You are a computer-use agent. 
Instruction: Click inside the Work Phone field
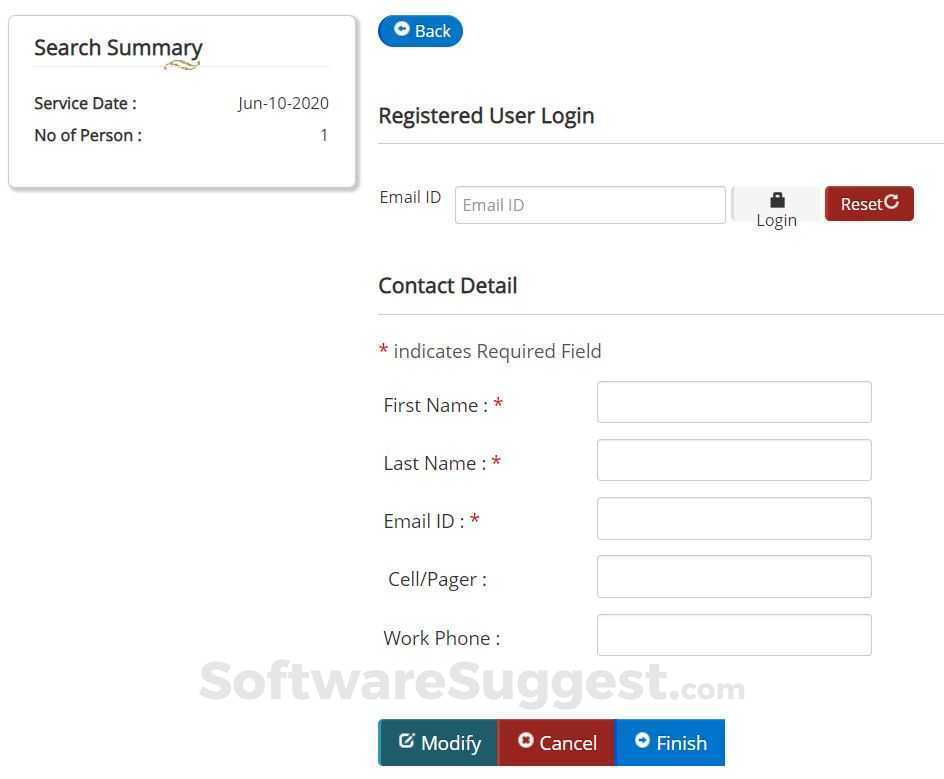click(x=734, y=635)
